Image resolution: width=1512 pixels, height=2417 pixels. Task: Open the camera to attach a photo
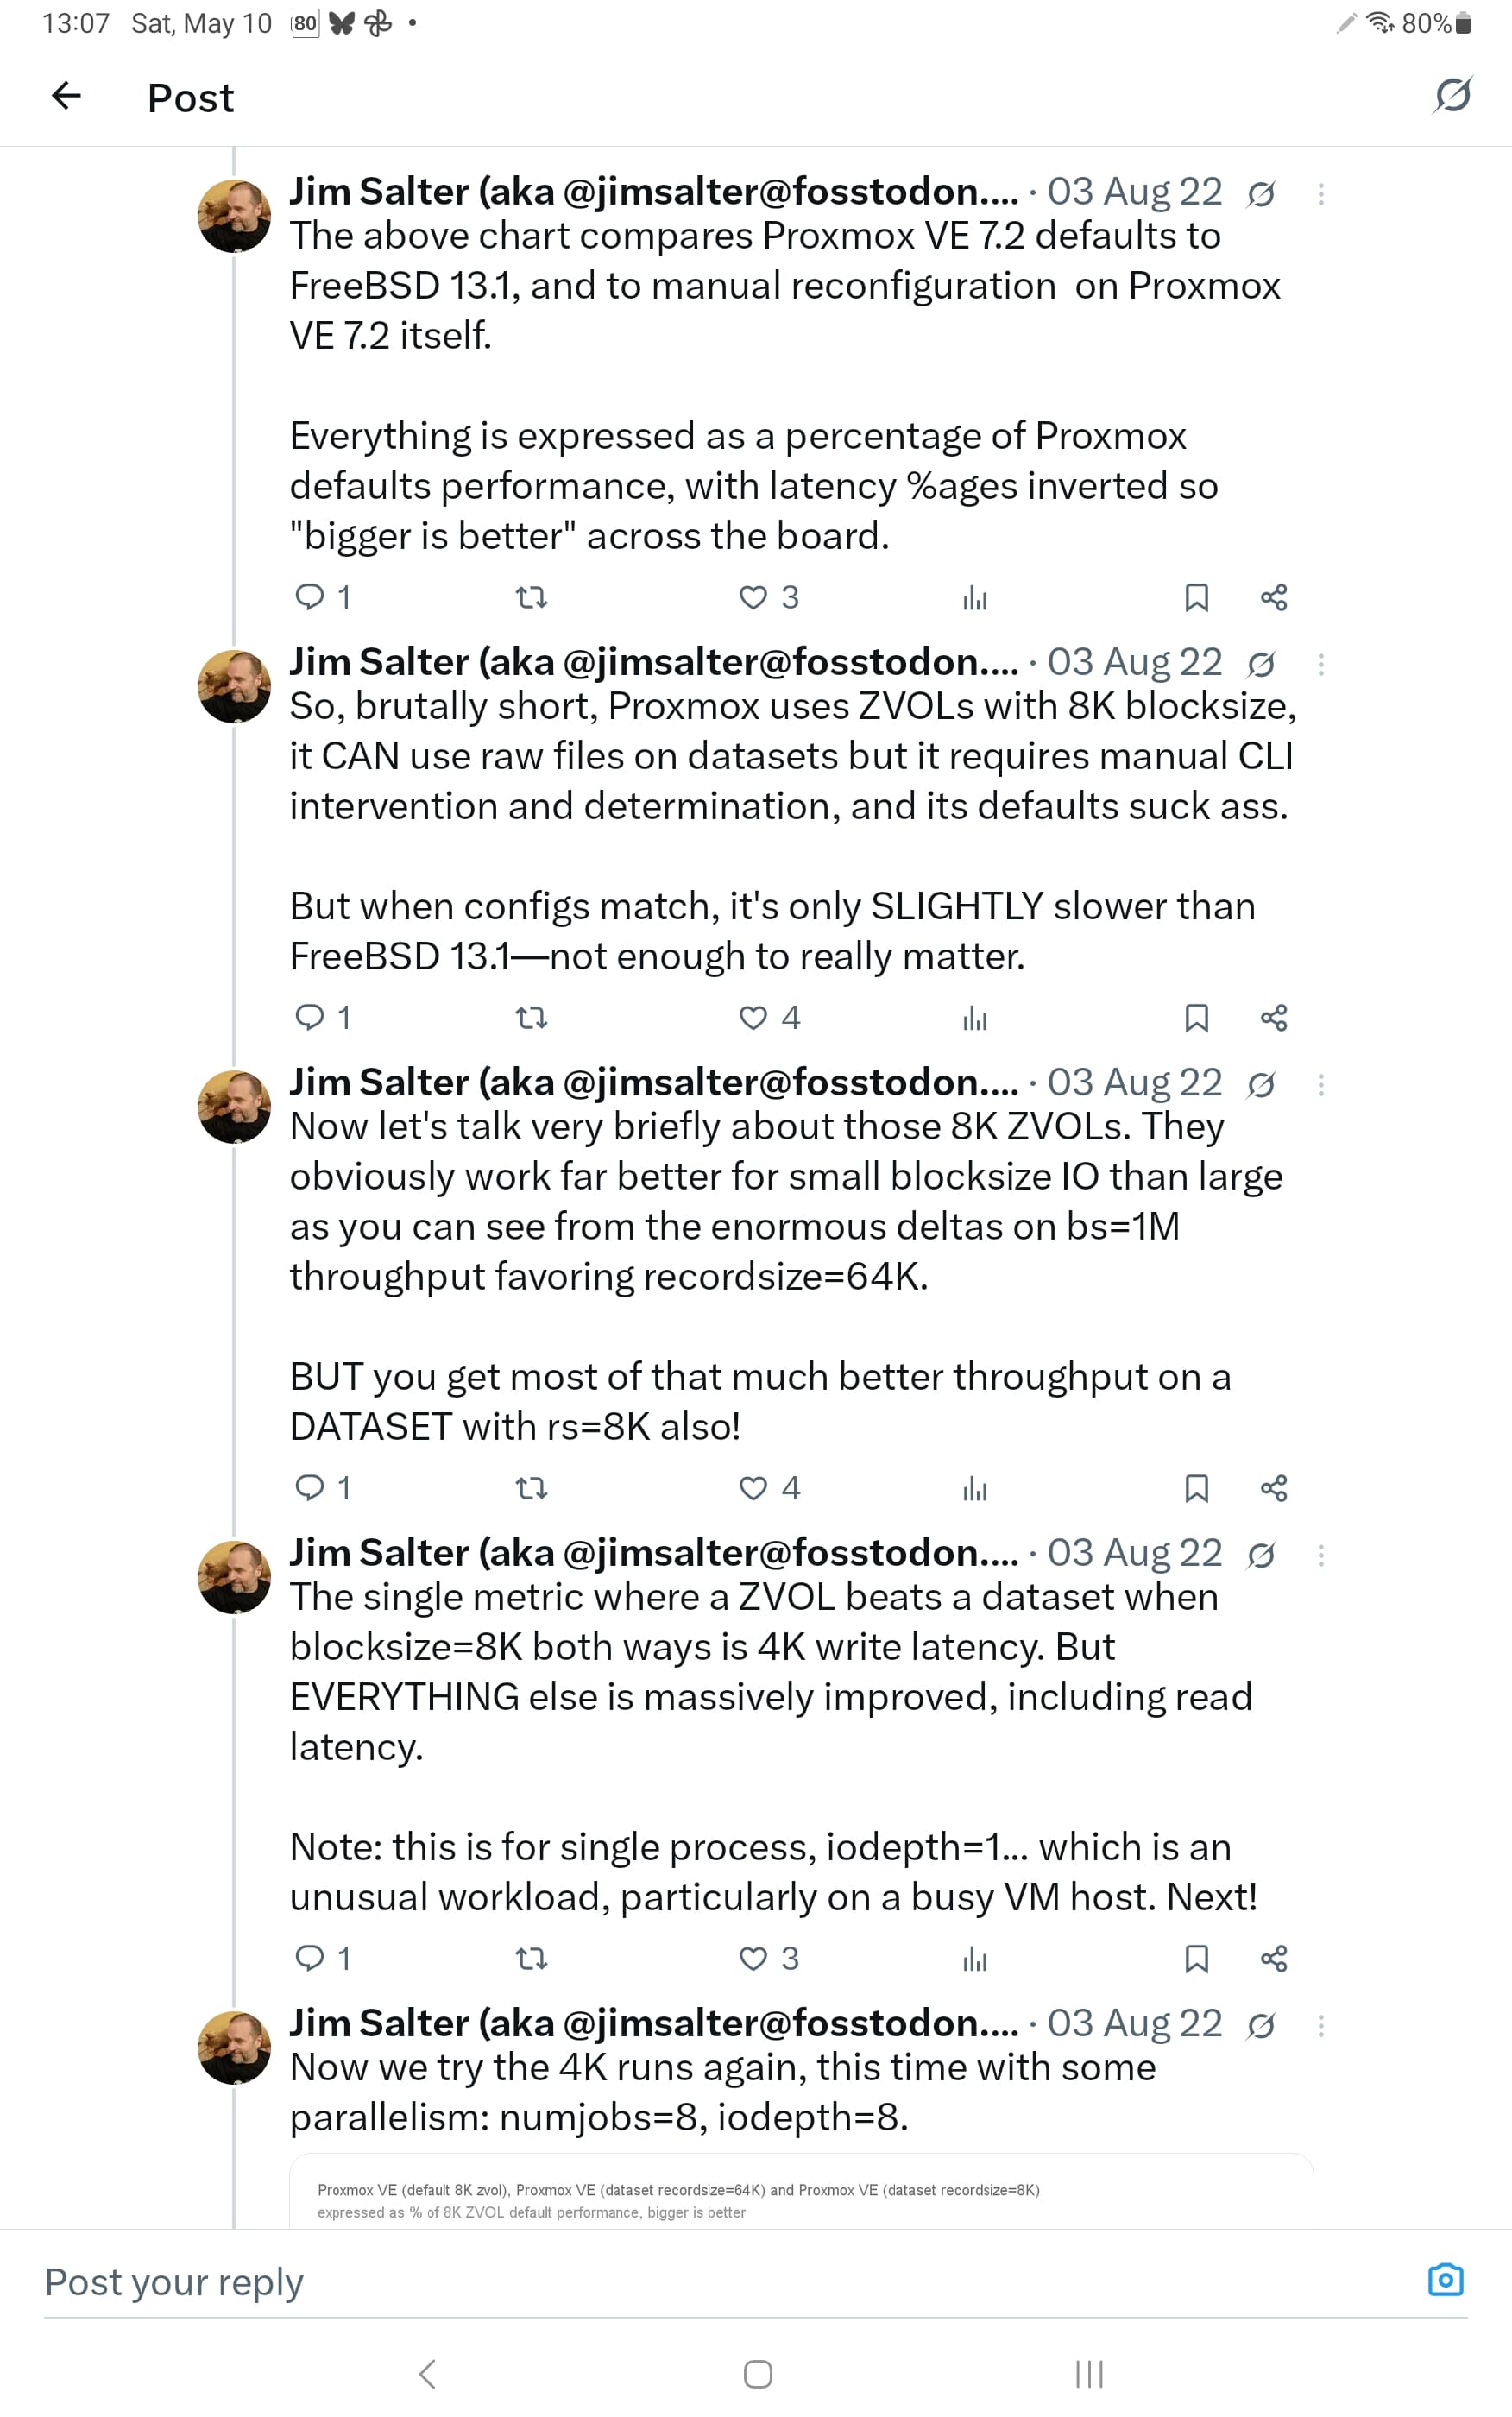(1445, 2280)
